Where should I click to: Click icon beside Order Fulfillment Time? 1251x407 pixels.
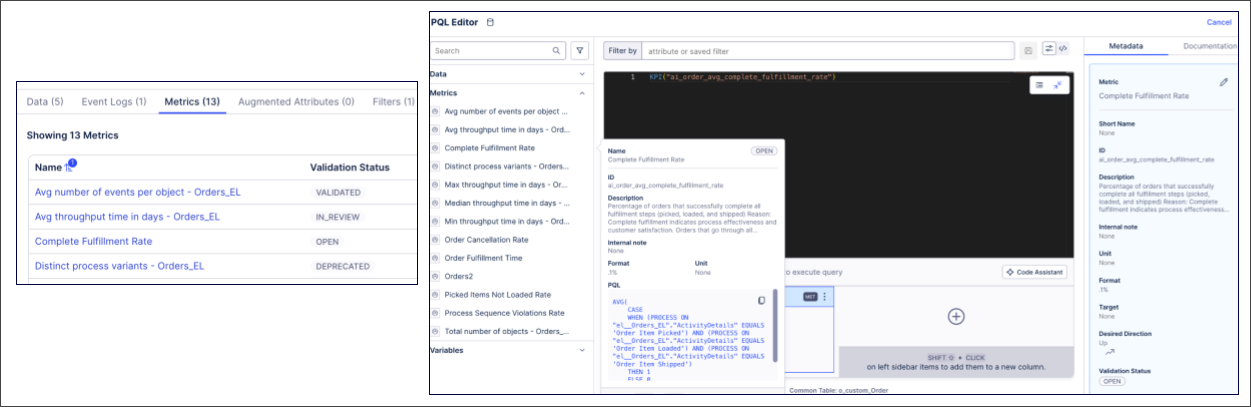tap(436, 258)
